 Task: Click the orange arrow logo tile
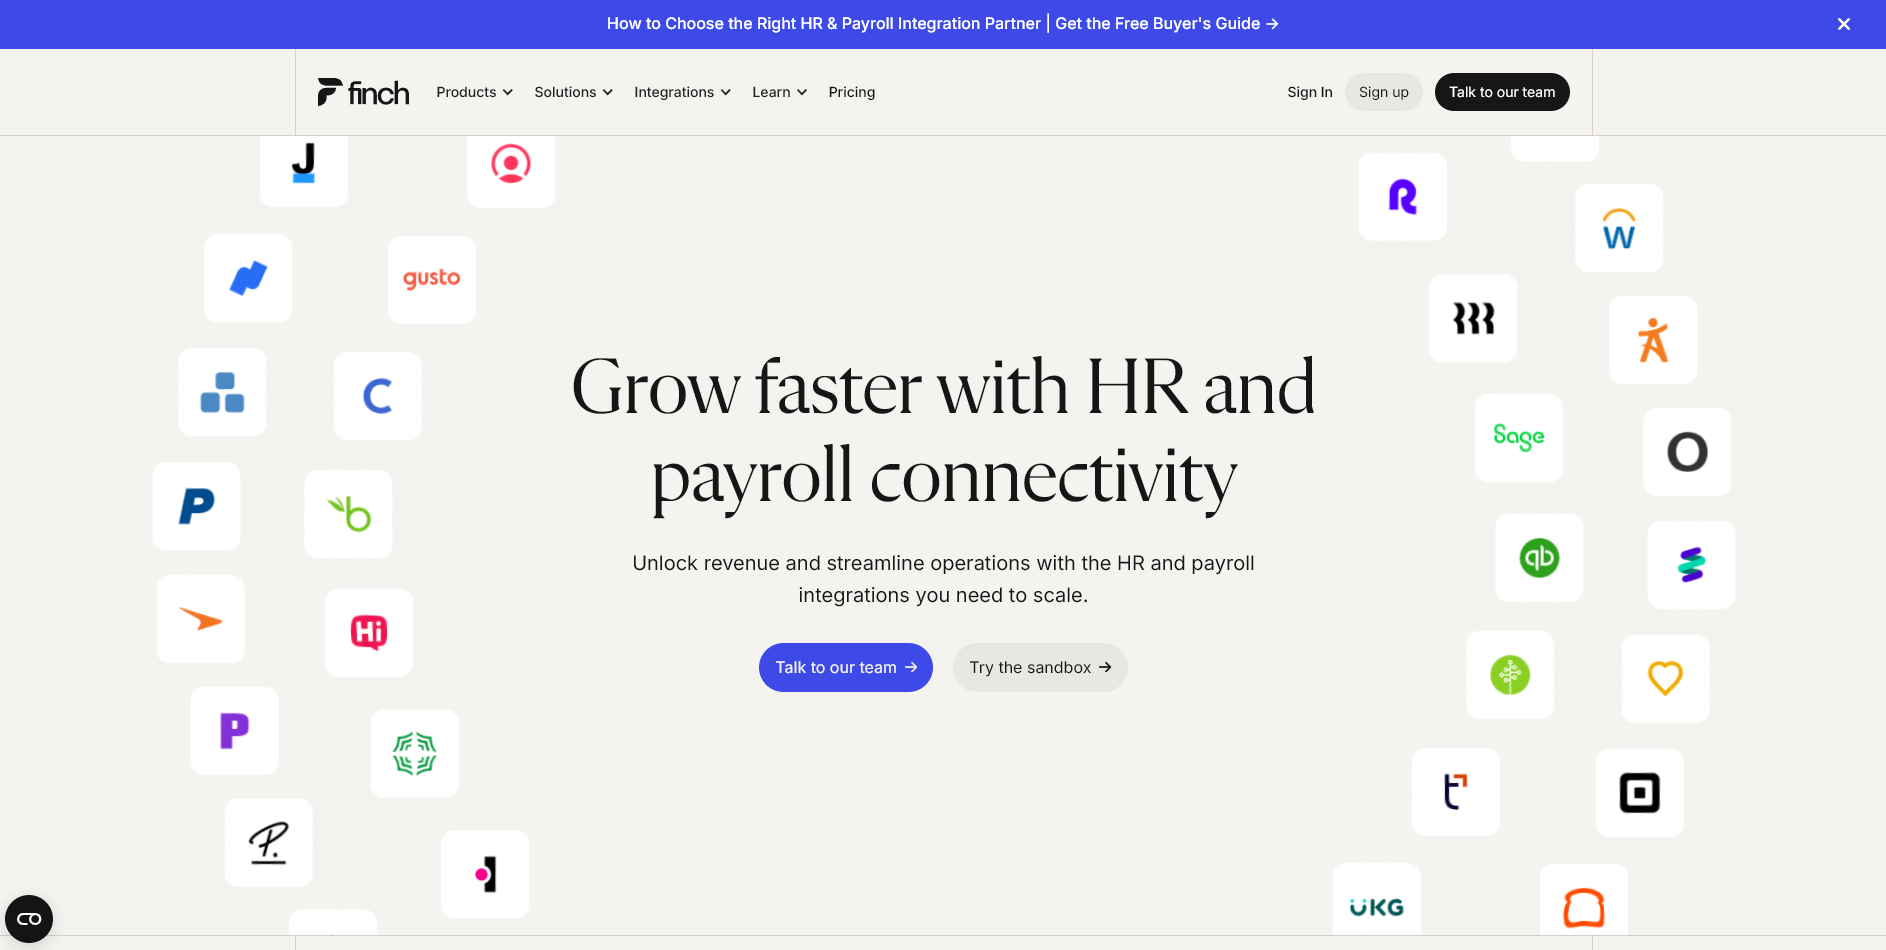point(201,619)
